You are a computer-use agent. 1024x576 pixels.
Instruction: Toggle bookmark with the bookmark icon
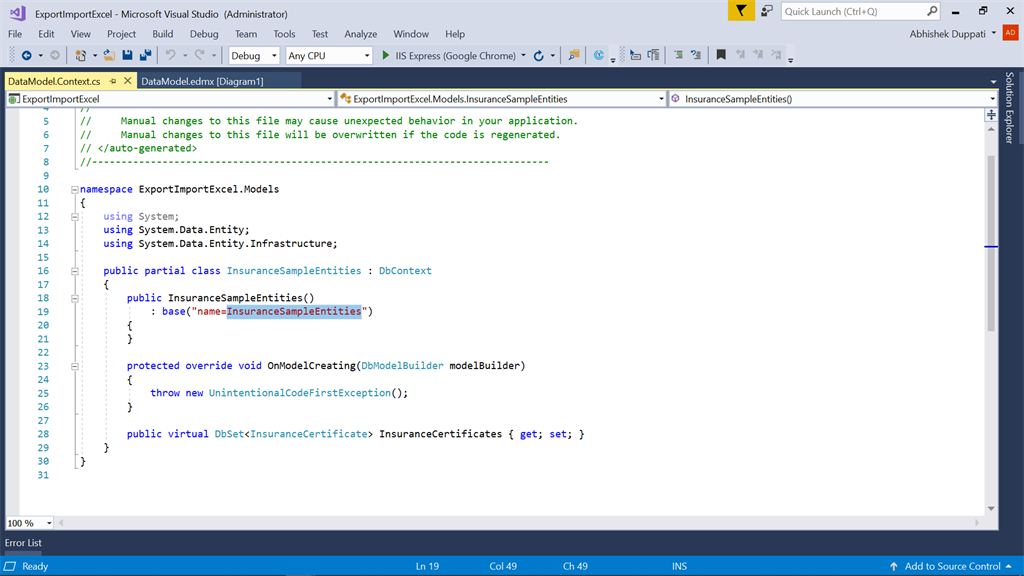[721, 56]
